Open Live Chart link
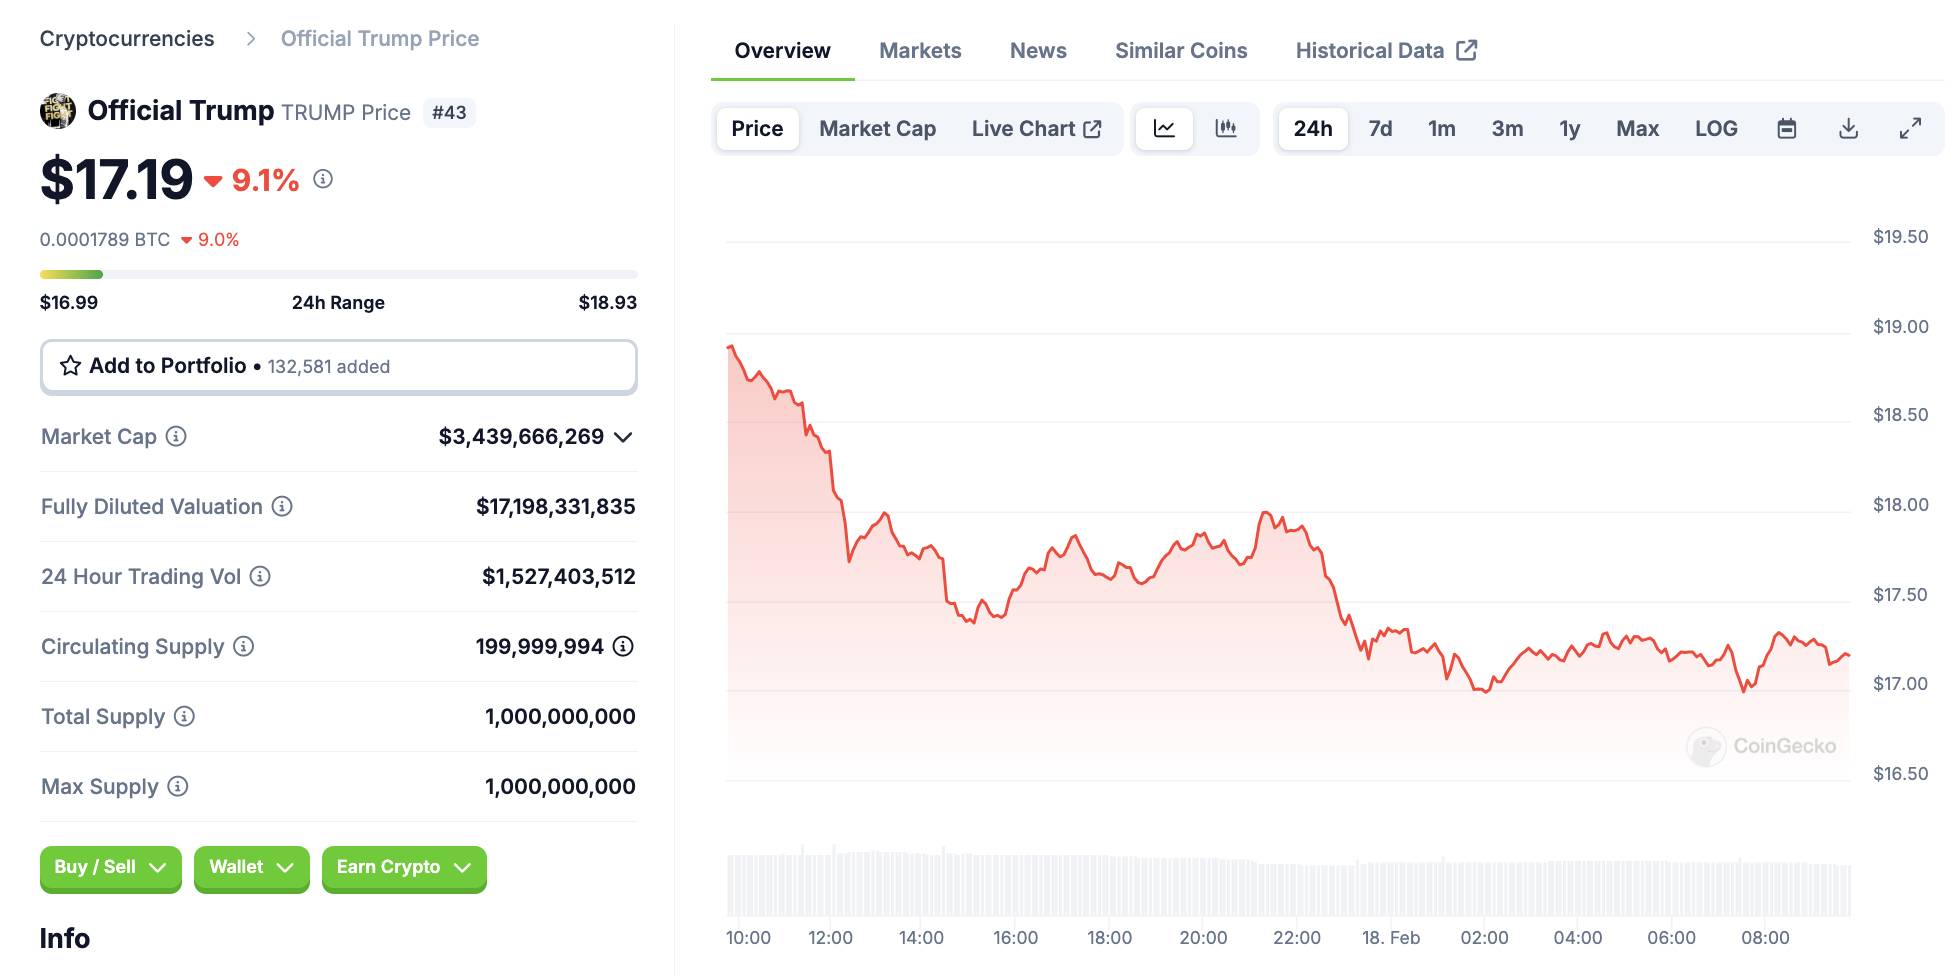1952x976 pixels. [x=1036, y=128]
